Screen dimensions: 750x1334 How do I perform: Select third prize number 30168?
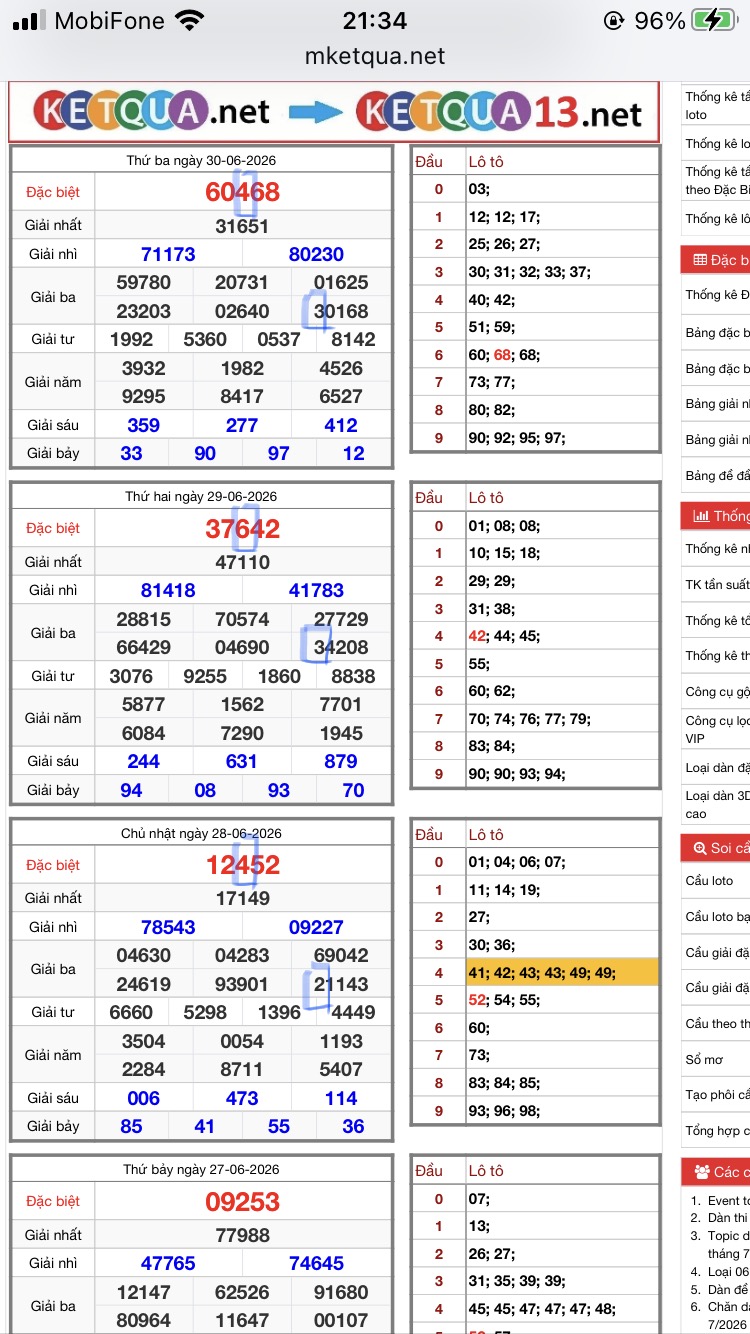(x=341, y=311)
